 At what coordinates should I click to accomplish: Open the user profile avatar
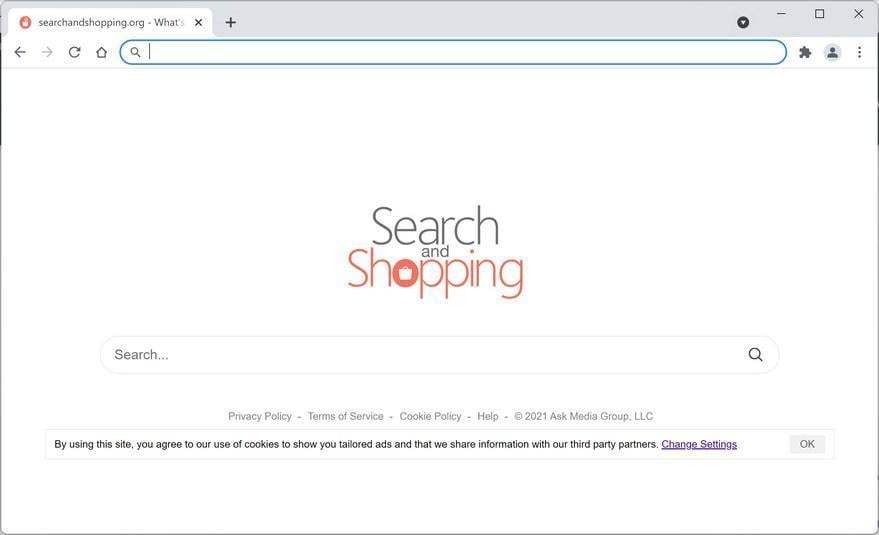coord(832,52)
